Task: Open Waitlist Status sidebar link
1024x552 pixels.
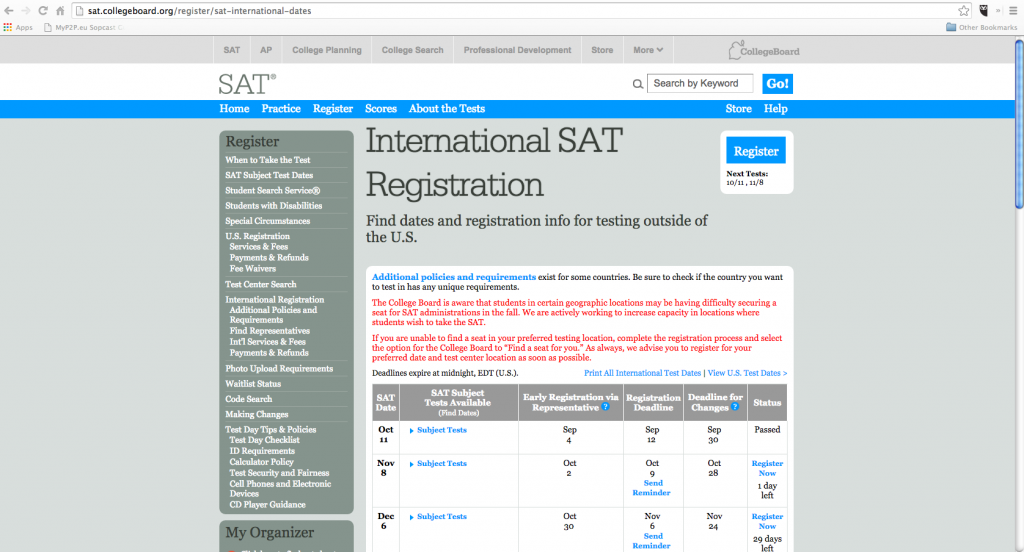Action: [253, 384]
